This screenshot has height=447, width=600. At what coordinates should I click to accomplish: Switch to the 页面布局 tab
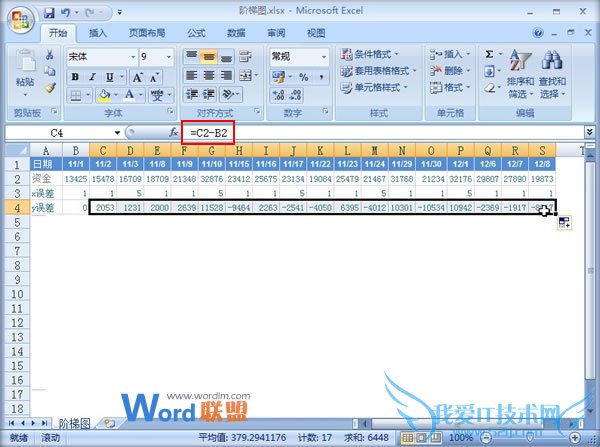click(x=147, y=33)
